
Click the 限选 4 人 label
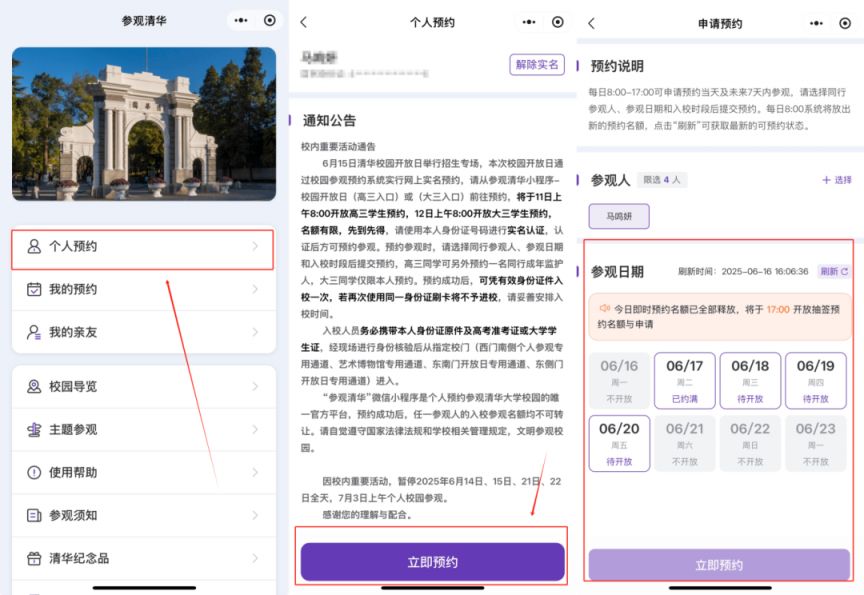tap(662, 180)
